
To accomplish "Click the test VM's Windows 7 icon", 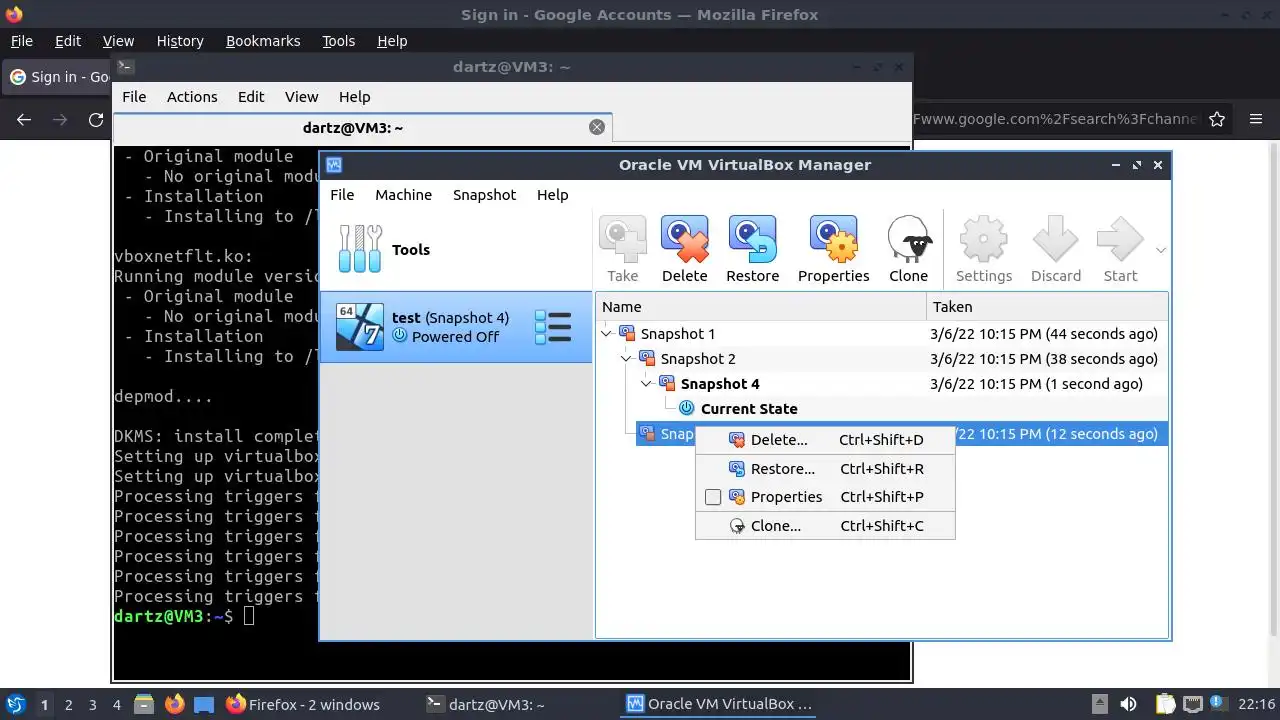I will coord(359,327).
